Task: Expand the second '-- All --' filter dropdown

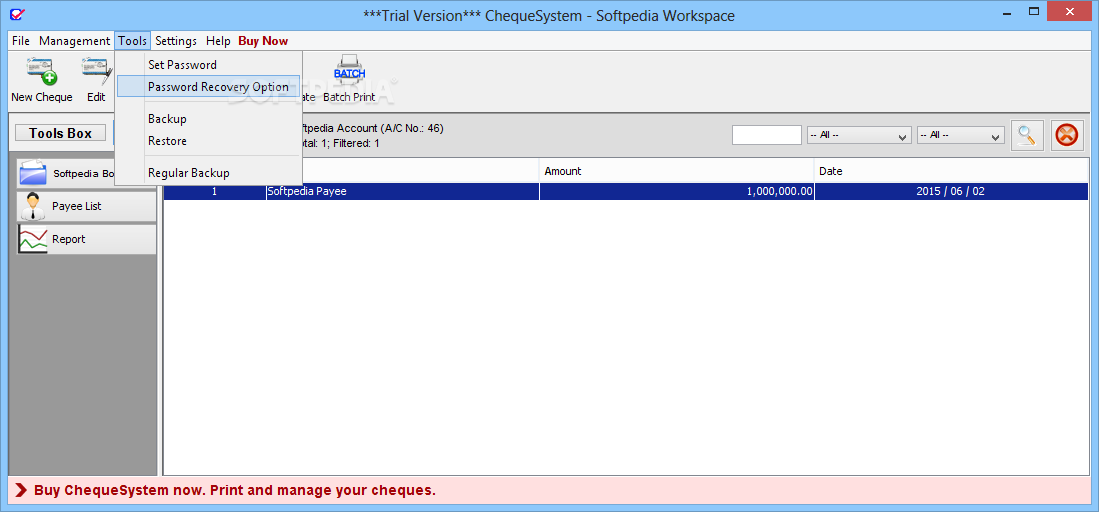Action: tap(961, 135)
